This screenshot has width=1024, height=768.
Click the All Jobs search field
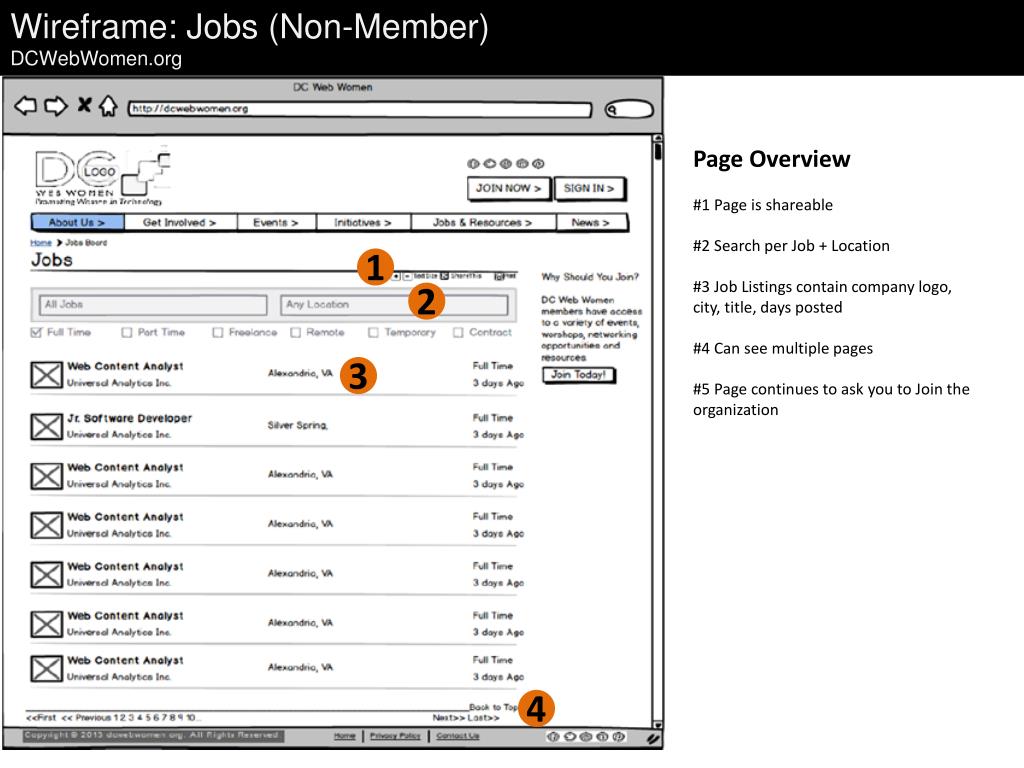click(x=153, y=305)
